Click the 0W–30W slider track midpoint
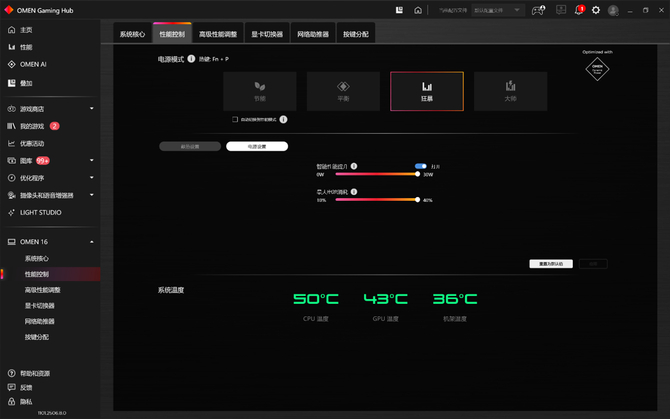This screenshot has width=670, height=419. tap(376, 174)
